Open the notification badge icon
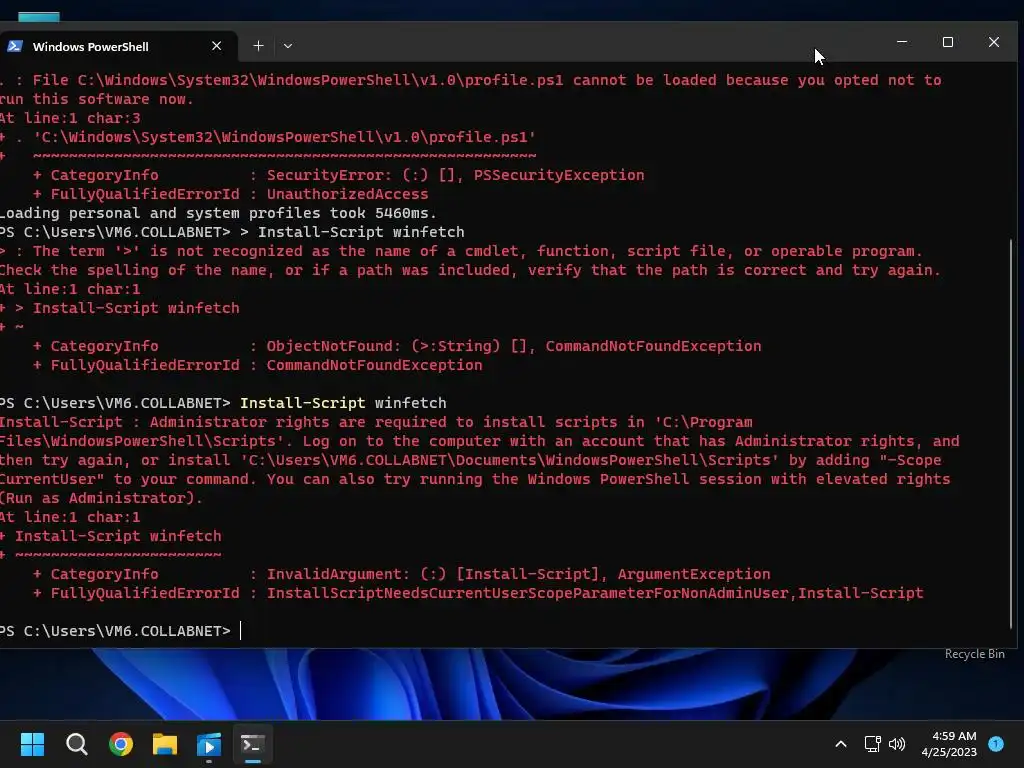The width and height of the screenshot is (1024, 768). [x=996, y=743]
